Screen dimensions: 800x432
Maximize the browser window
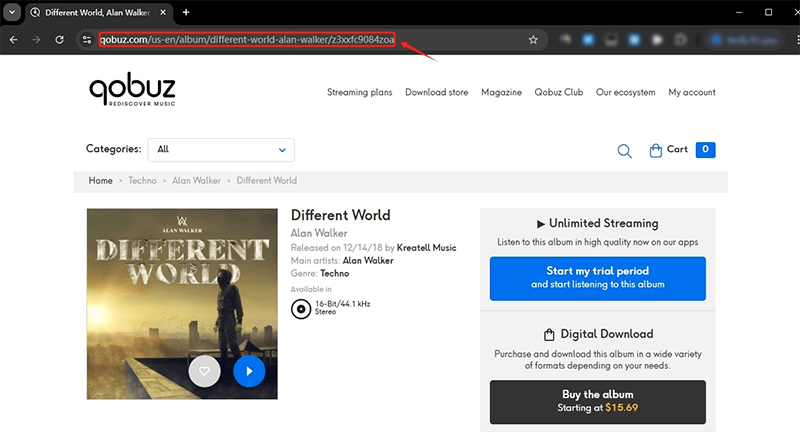pyautogui.click(x=768, y=12)
